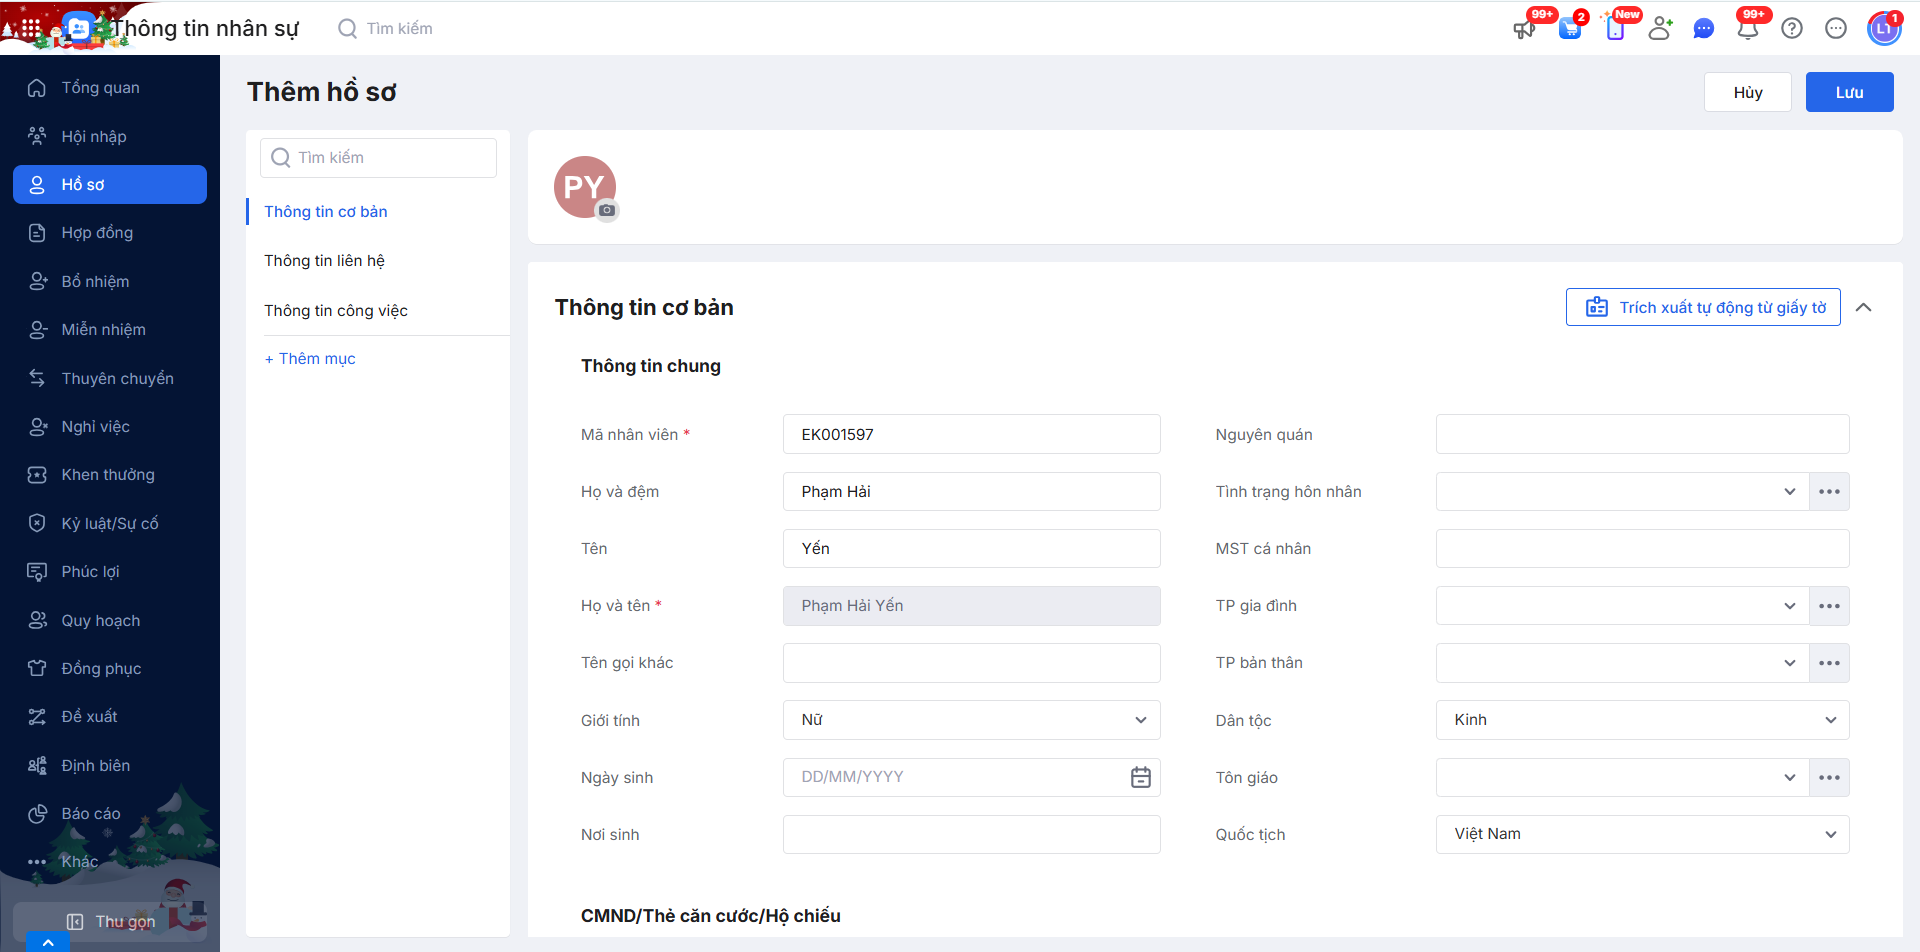Collapse the Thông tin cơ bản section
This screenshot has height=952, width=1920.
point(1864,308)
